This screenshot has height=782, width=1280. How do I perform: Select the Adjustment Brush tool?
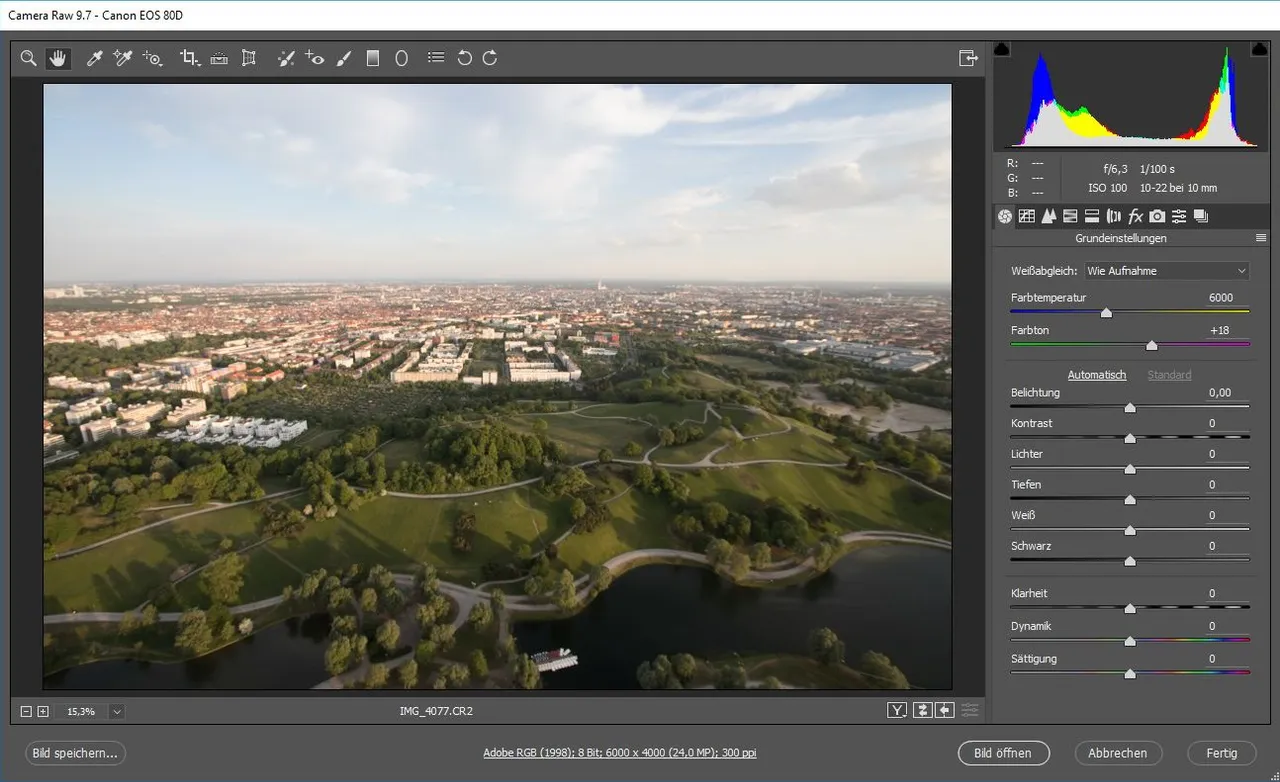tap(344, 58)
